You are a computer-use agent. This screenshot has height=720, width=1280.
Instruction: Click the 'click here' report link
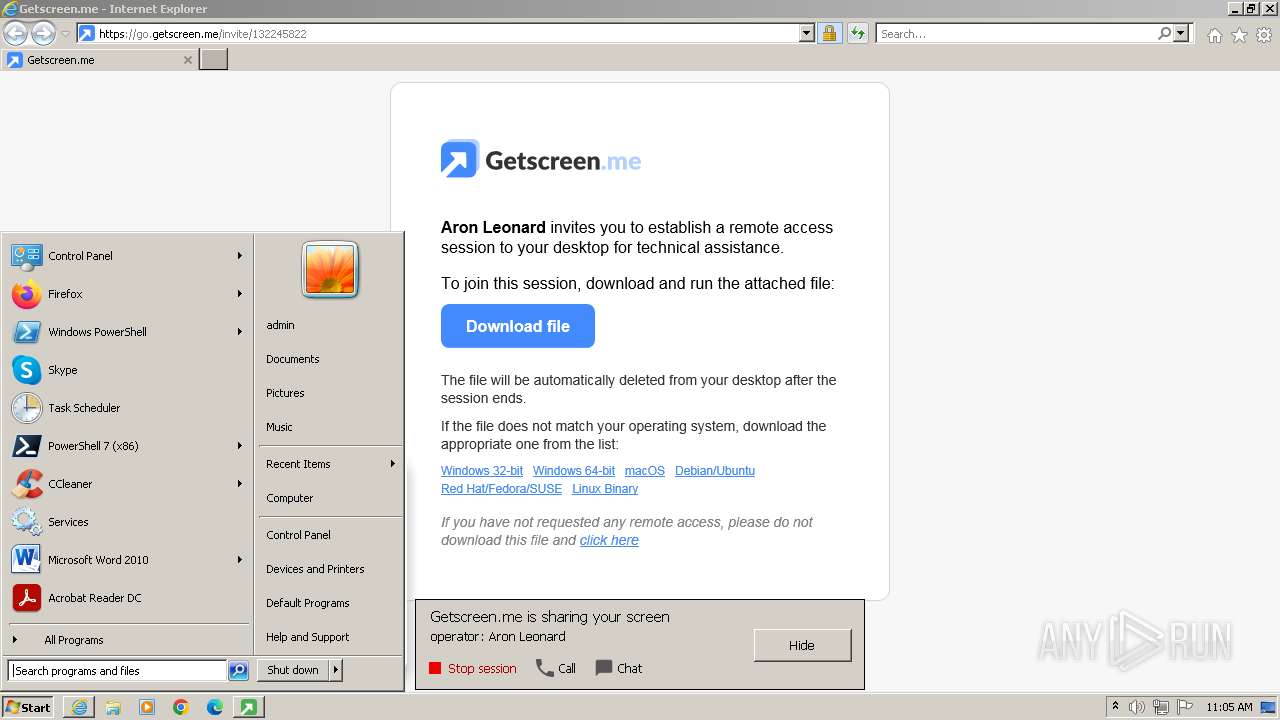(x=609, y=540)
